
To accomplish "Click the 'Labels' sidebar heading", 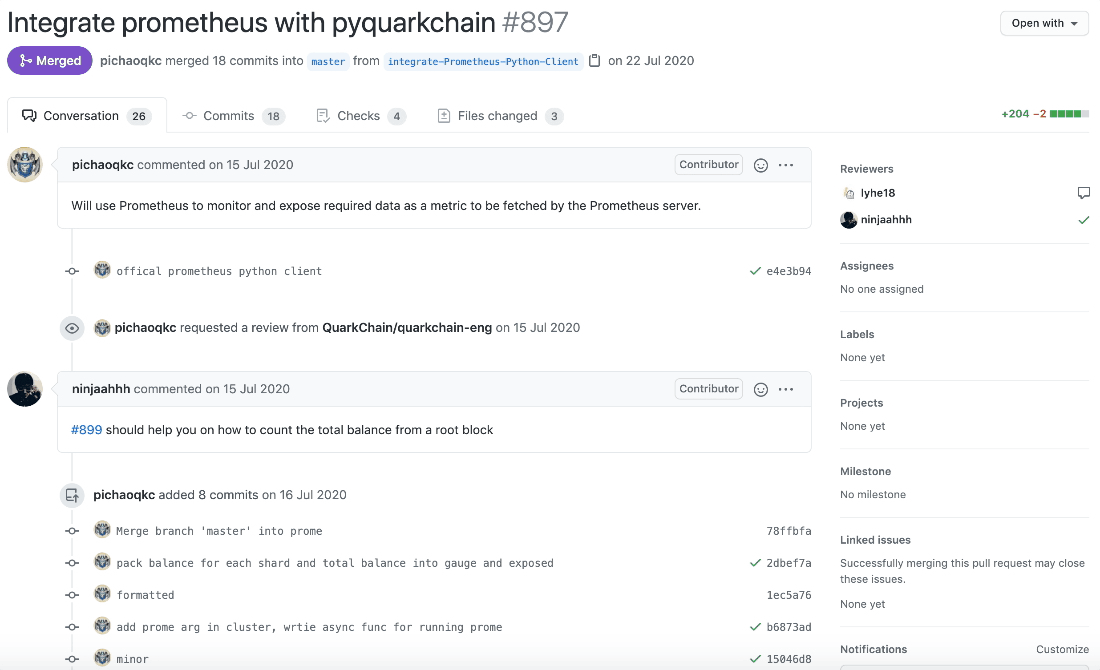I will pyautogui.click(x=857, y=334).
